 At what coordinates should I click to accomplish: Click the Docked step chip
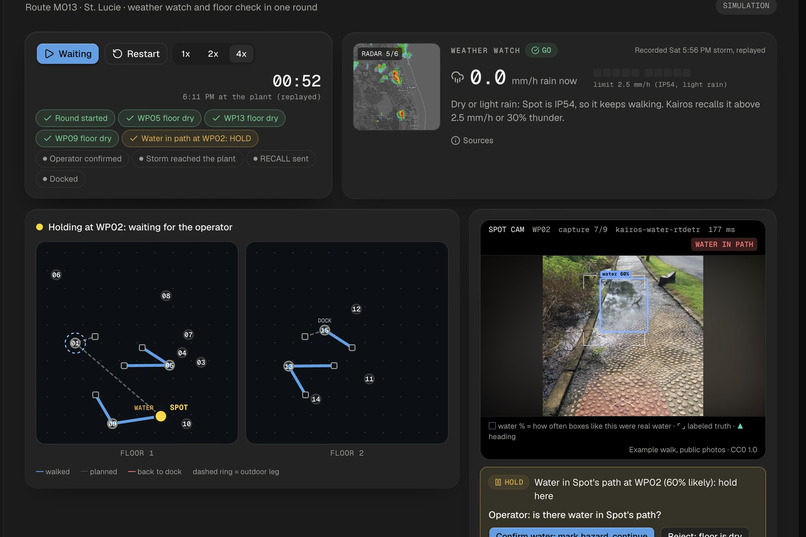pos(61,179)
